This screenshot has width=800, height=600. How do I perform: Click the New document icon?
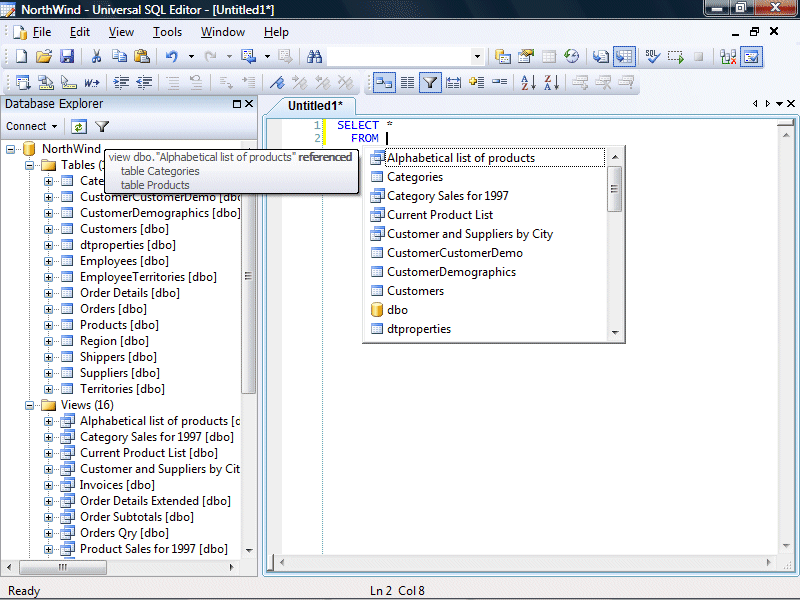pos(20,57)
